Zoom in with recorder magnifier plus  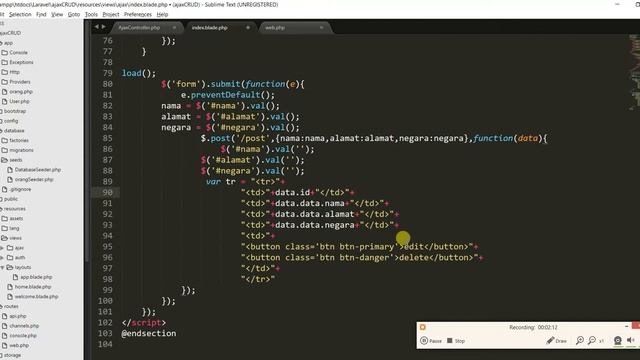click(580, 340)
